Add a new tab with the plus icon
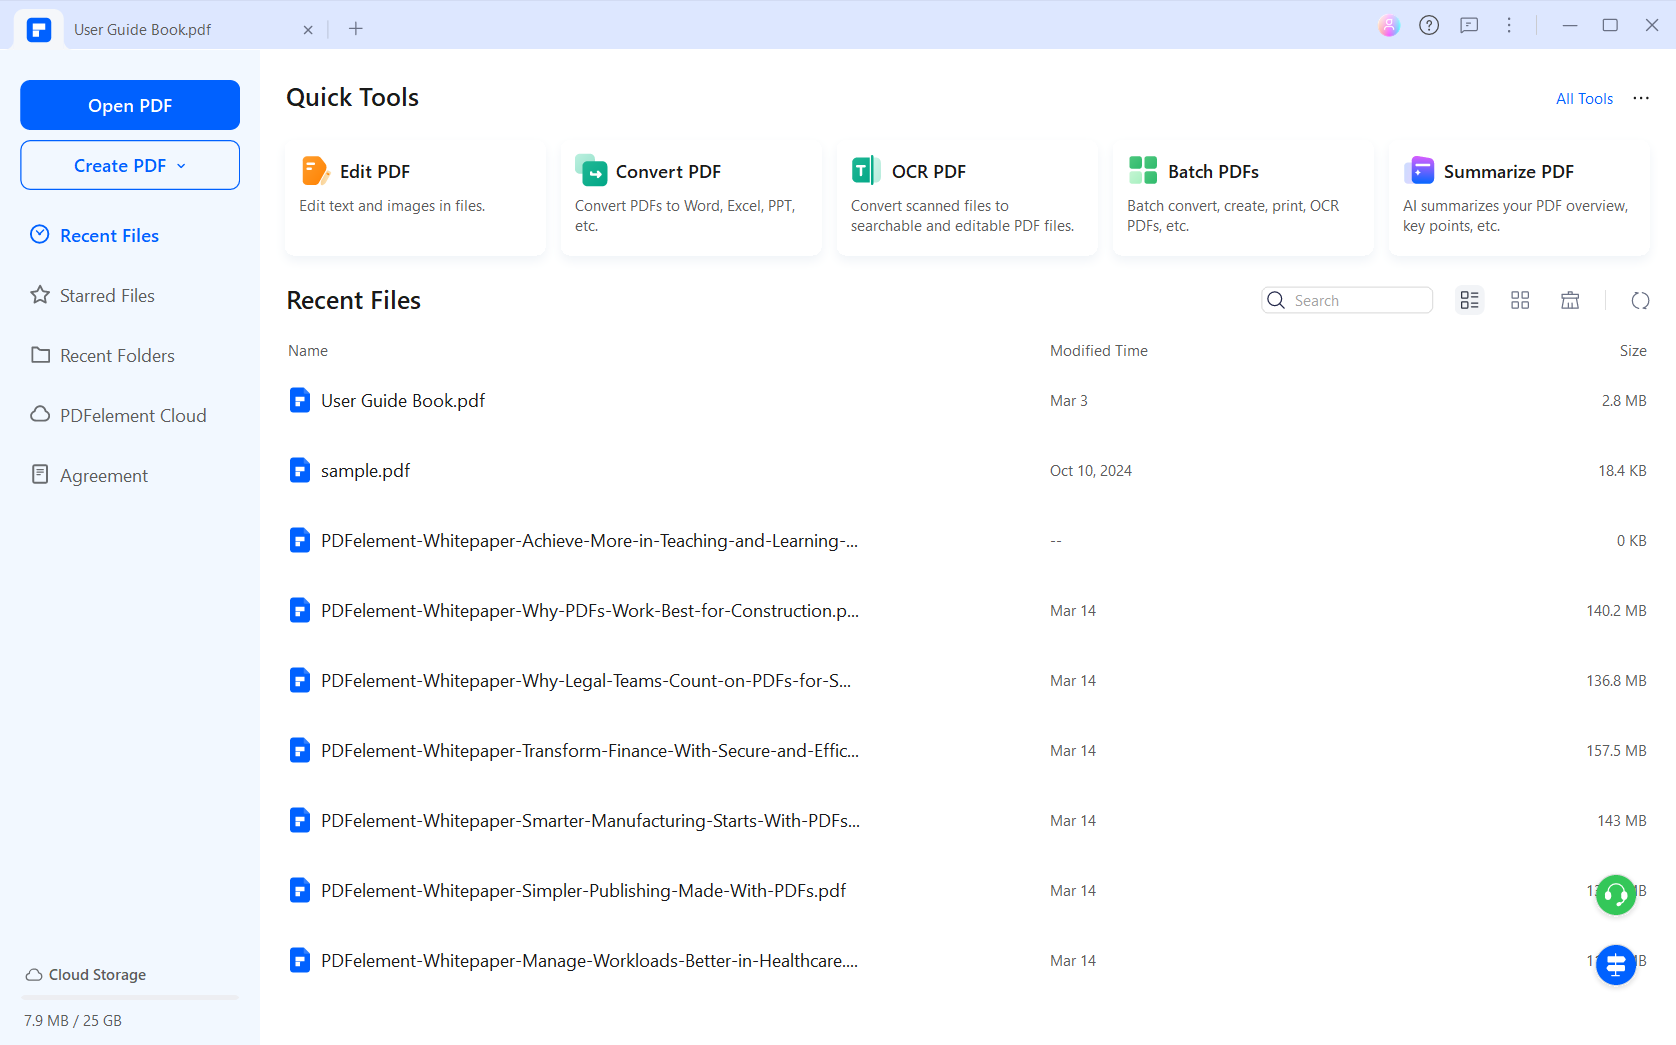 [356, 29]
